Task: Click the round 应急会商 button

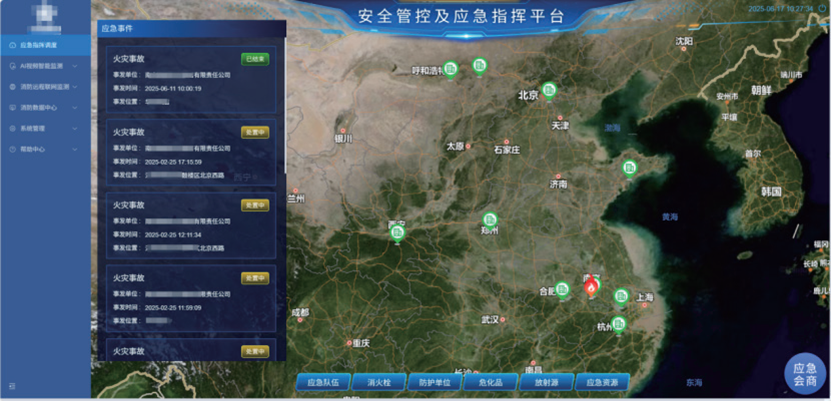Action: click(x=805, y=374)
